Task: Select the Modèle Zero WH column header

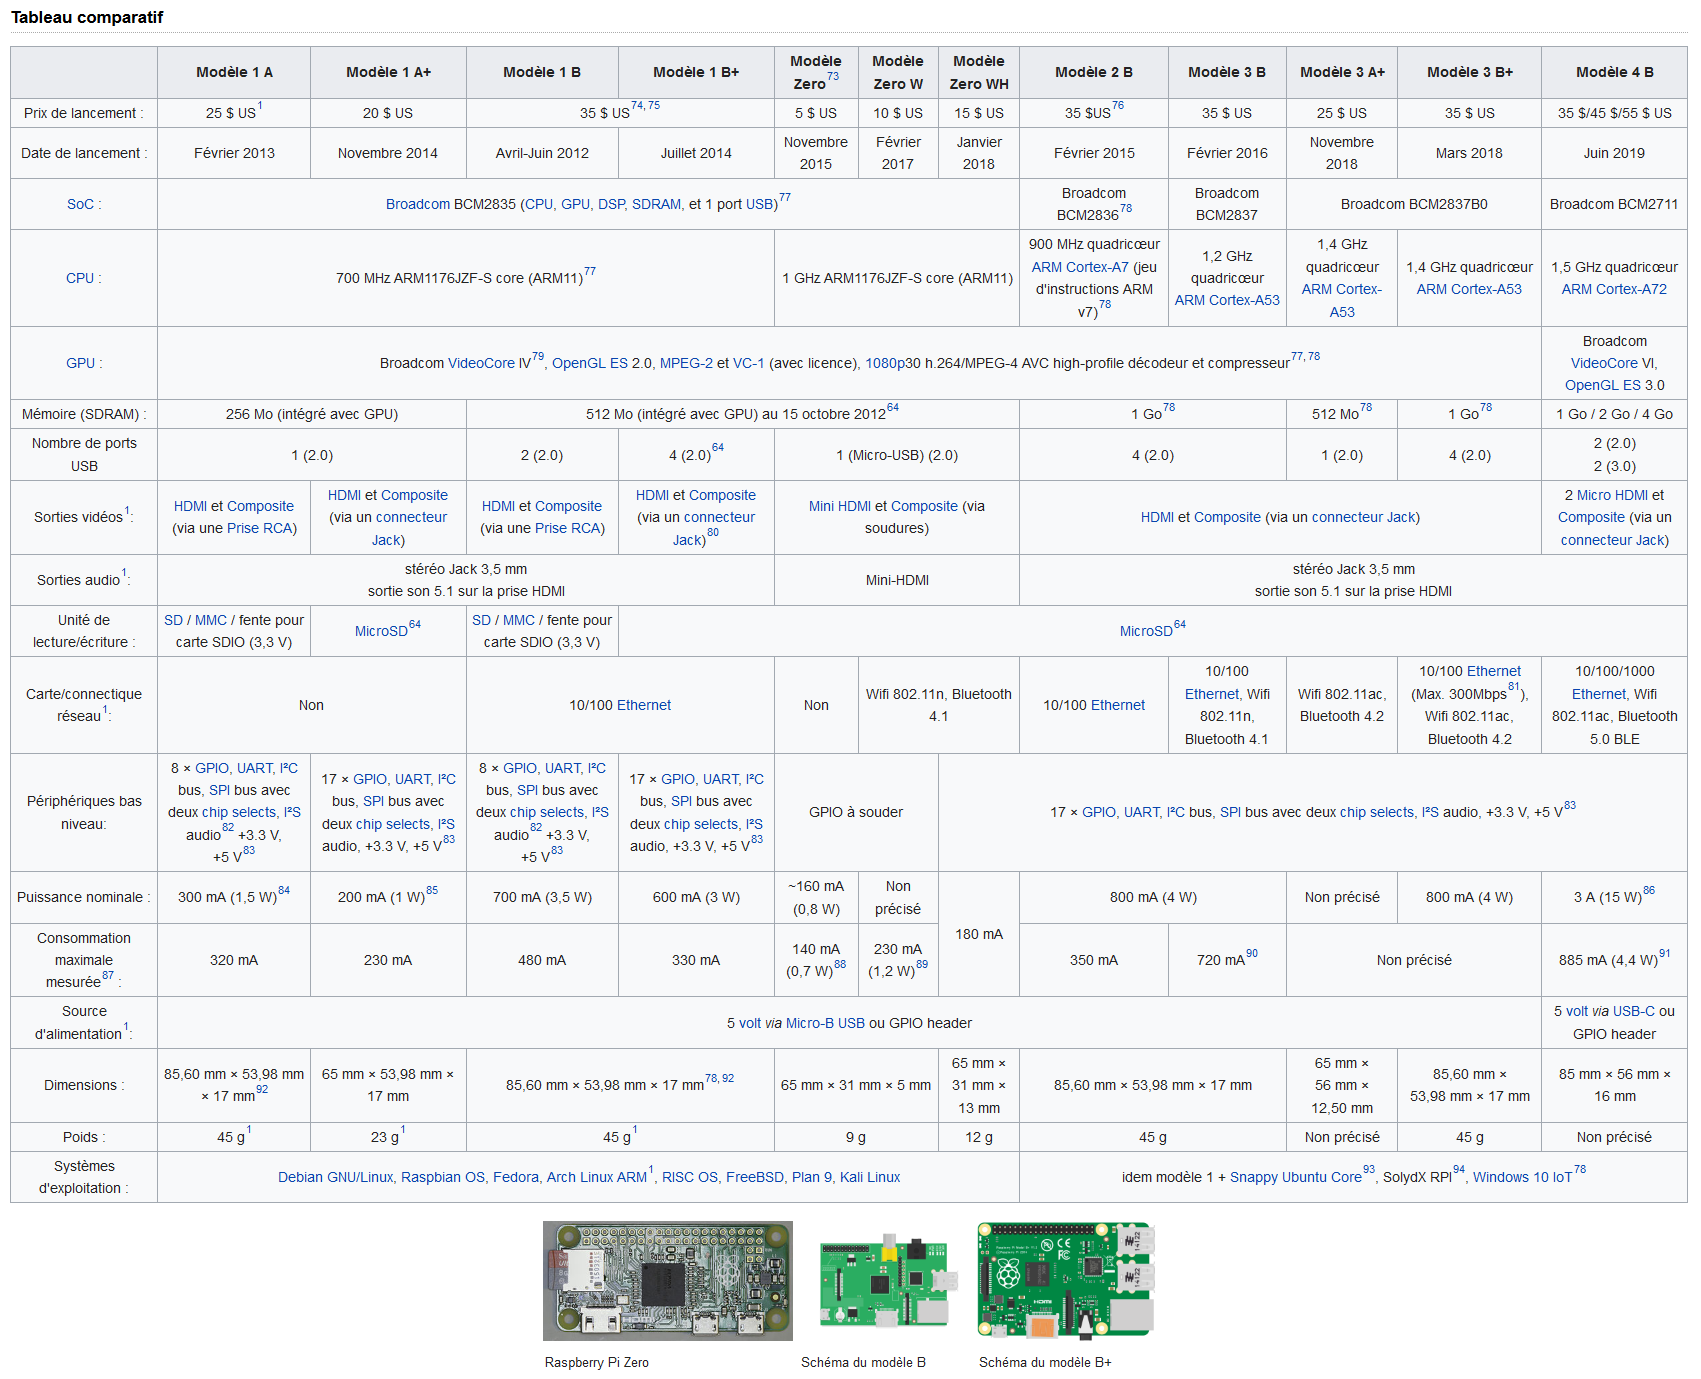Action: [x=979, y=72]
